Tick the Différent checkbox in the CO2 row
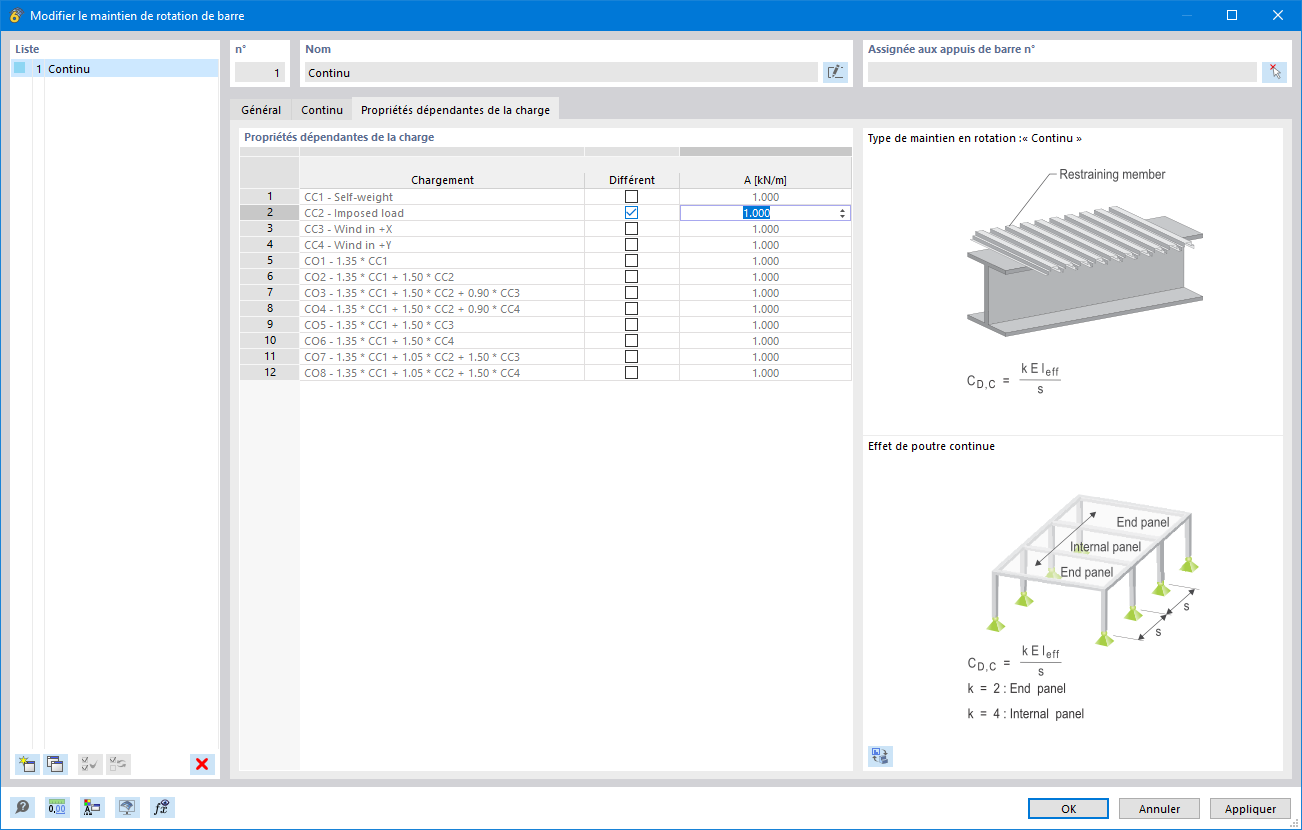 (x=631, y=277)
